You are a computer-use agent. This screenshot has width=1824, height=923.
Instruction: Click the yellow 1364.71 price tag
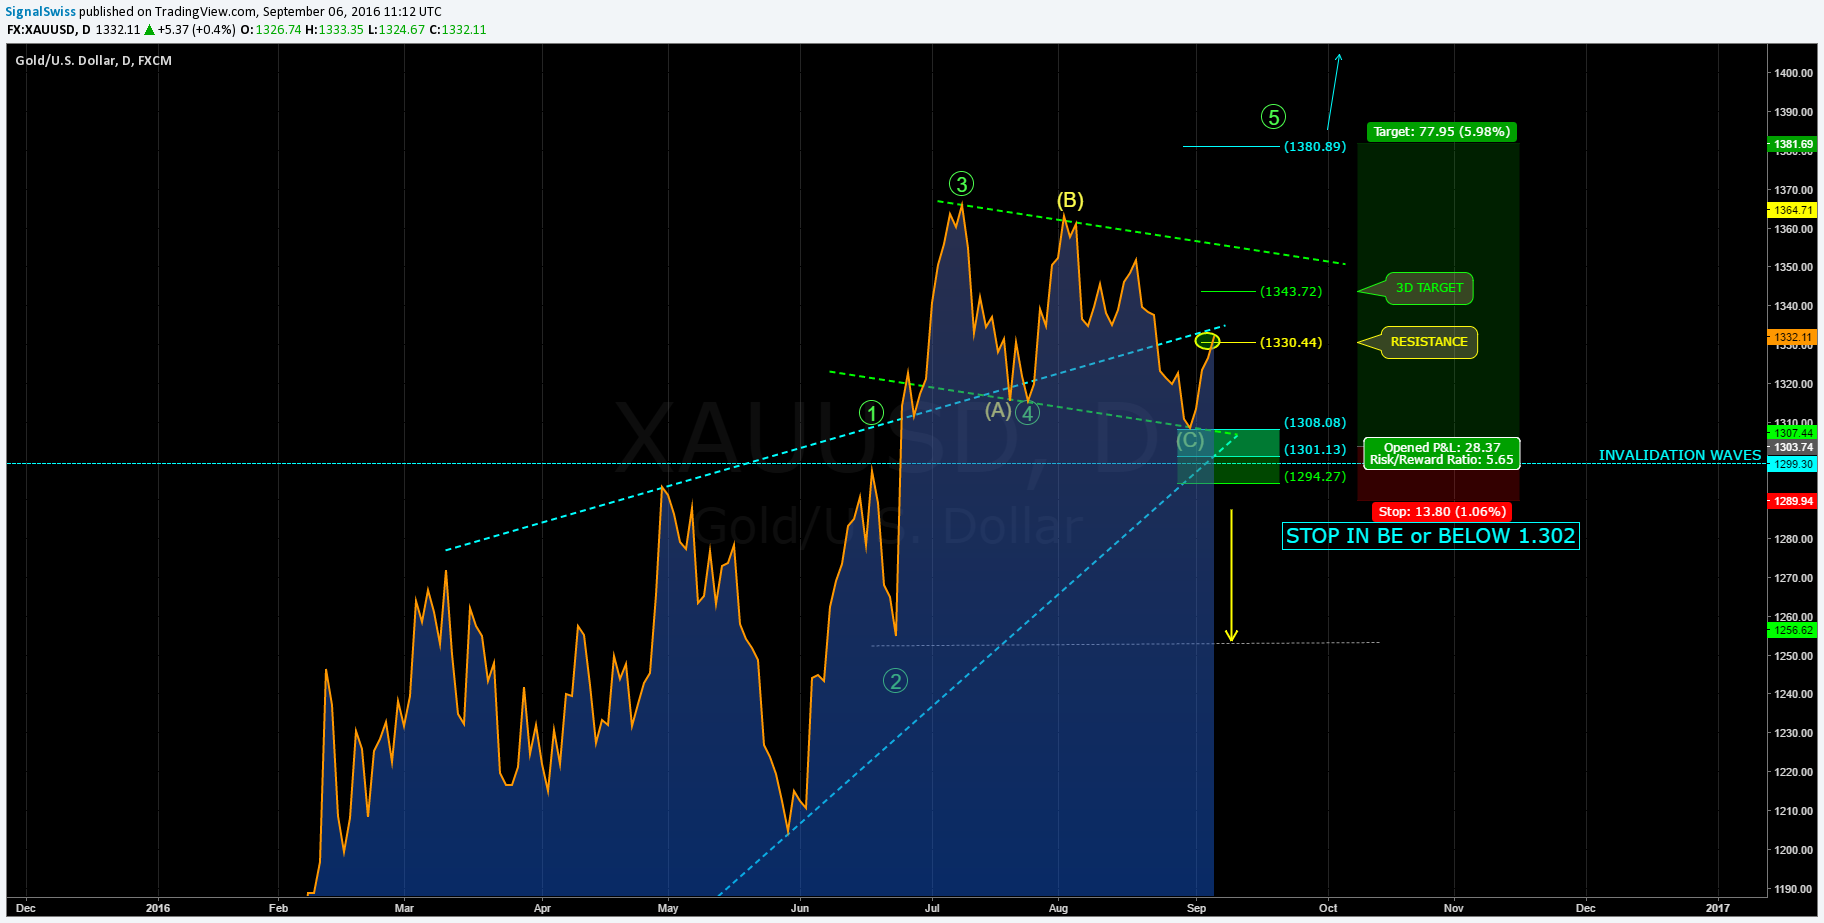click(1793, 210)
